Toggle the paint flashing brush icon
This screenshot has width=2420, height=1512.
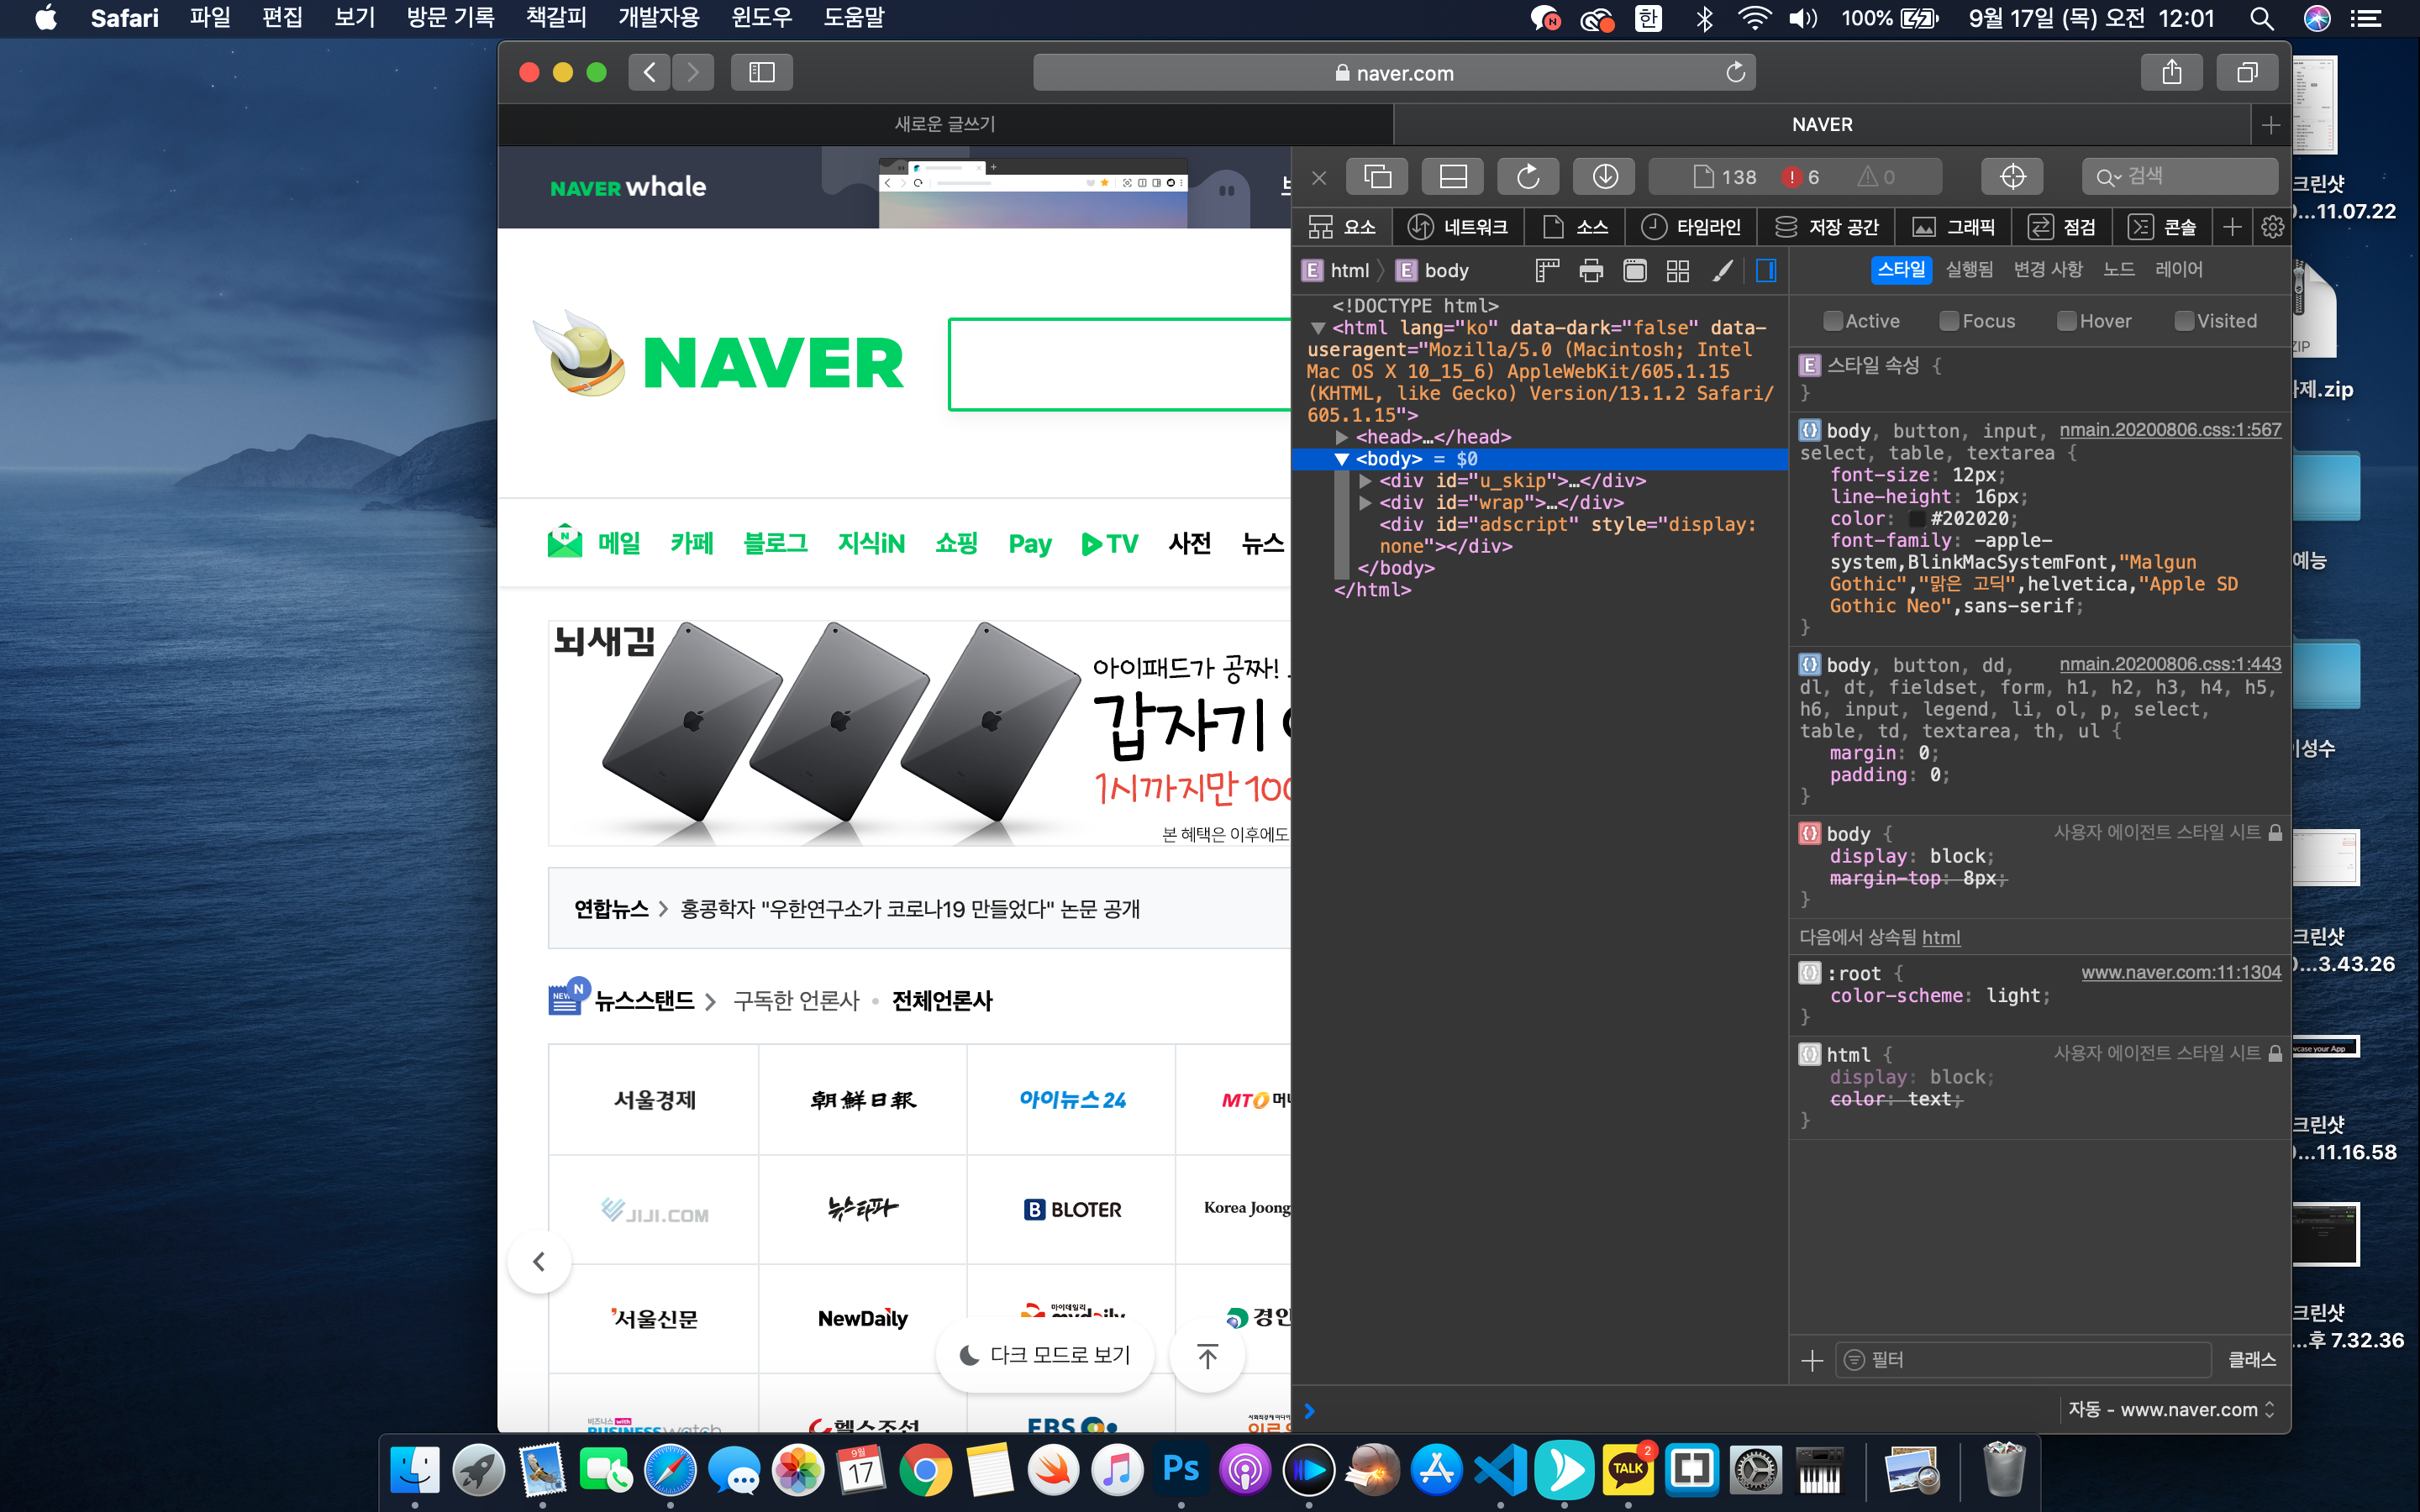[x=1722, y=270]
